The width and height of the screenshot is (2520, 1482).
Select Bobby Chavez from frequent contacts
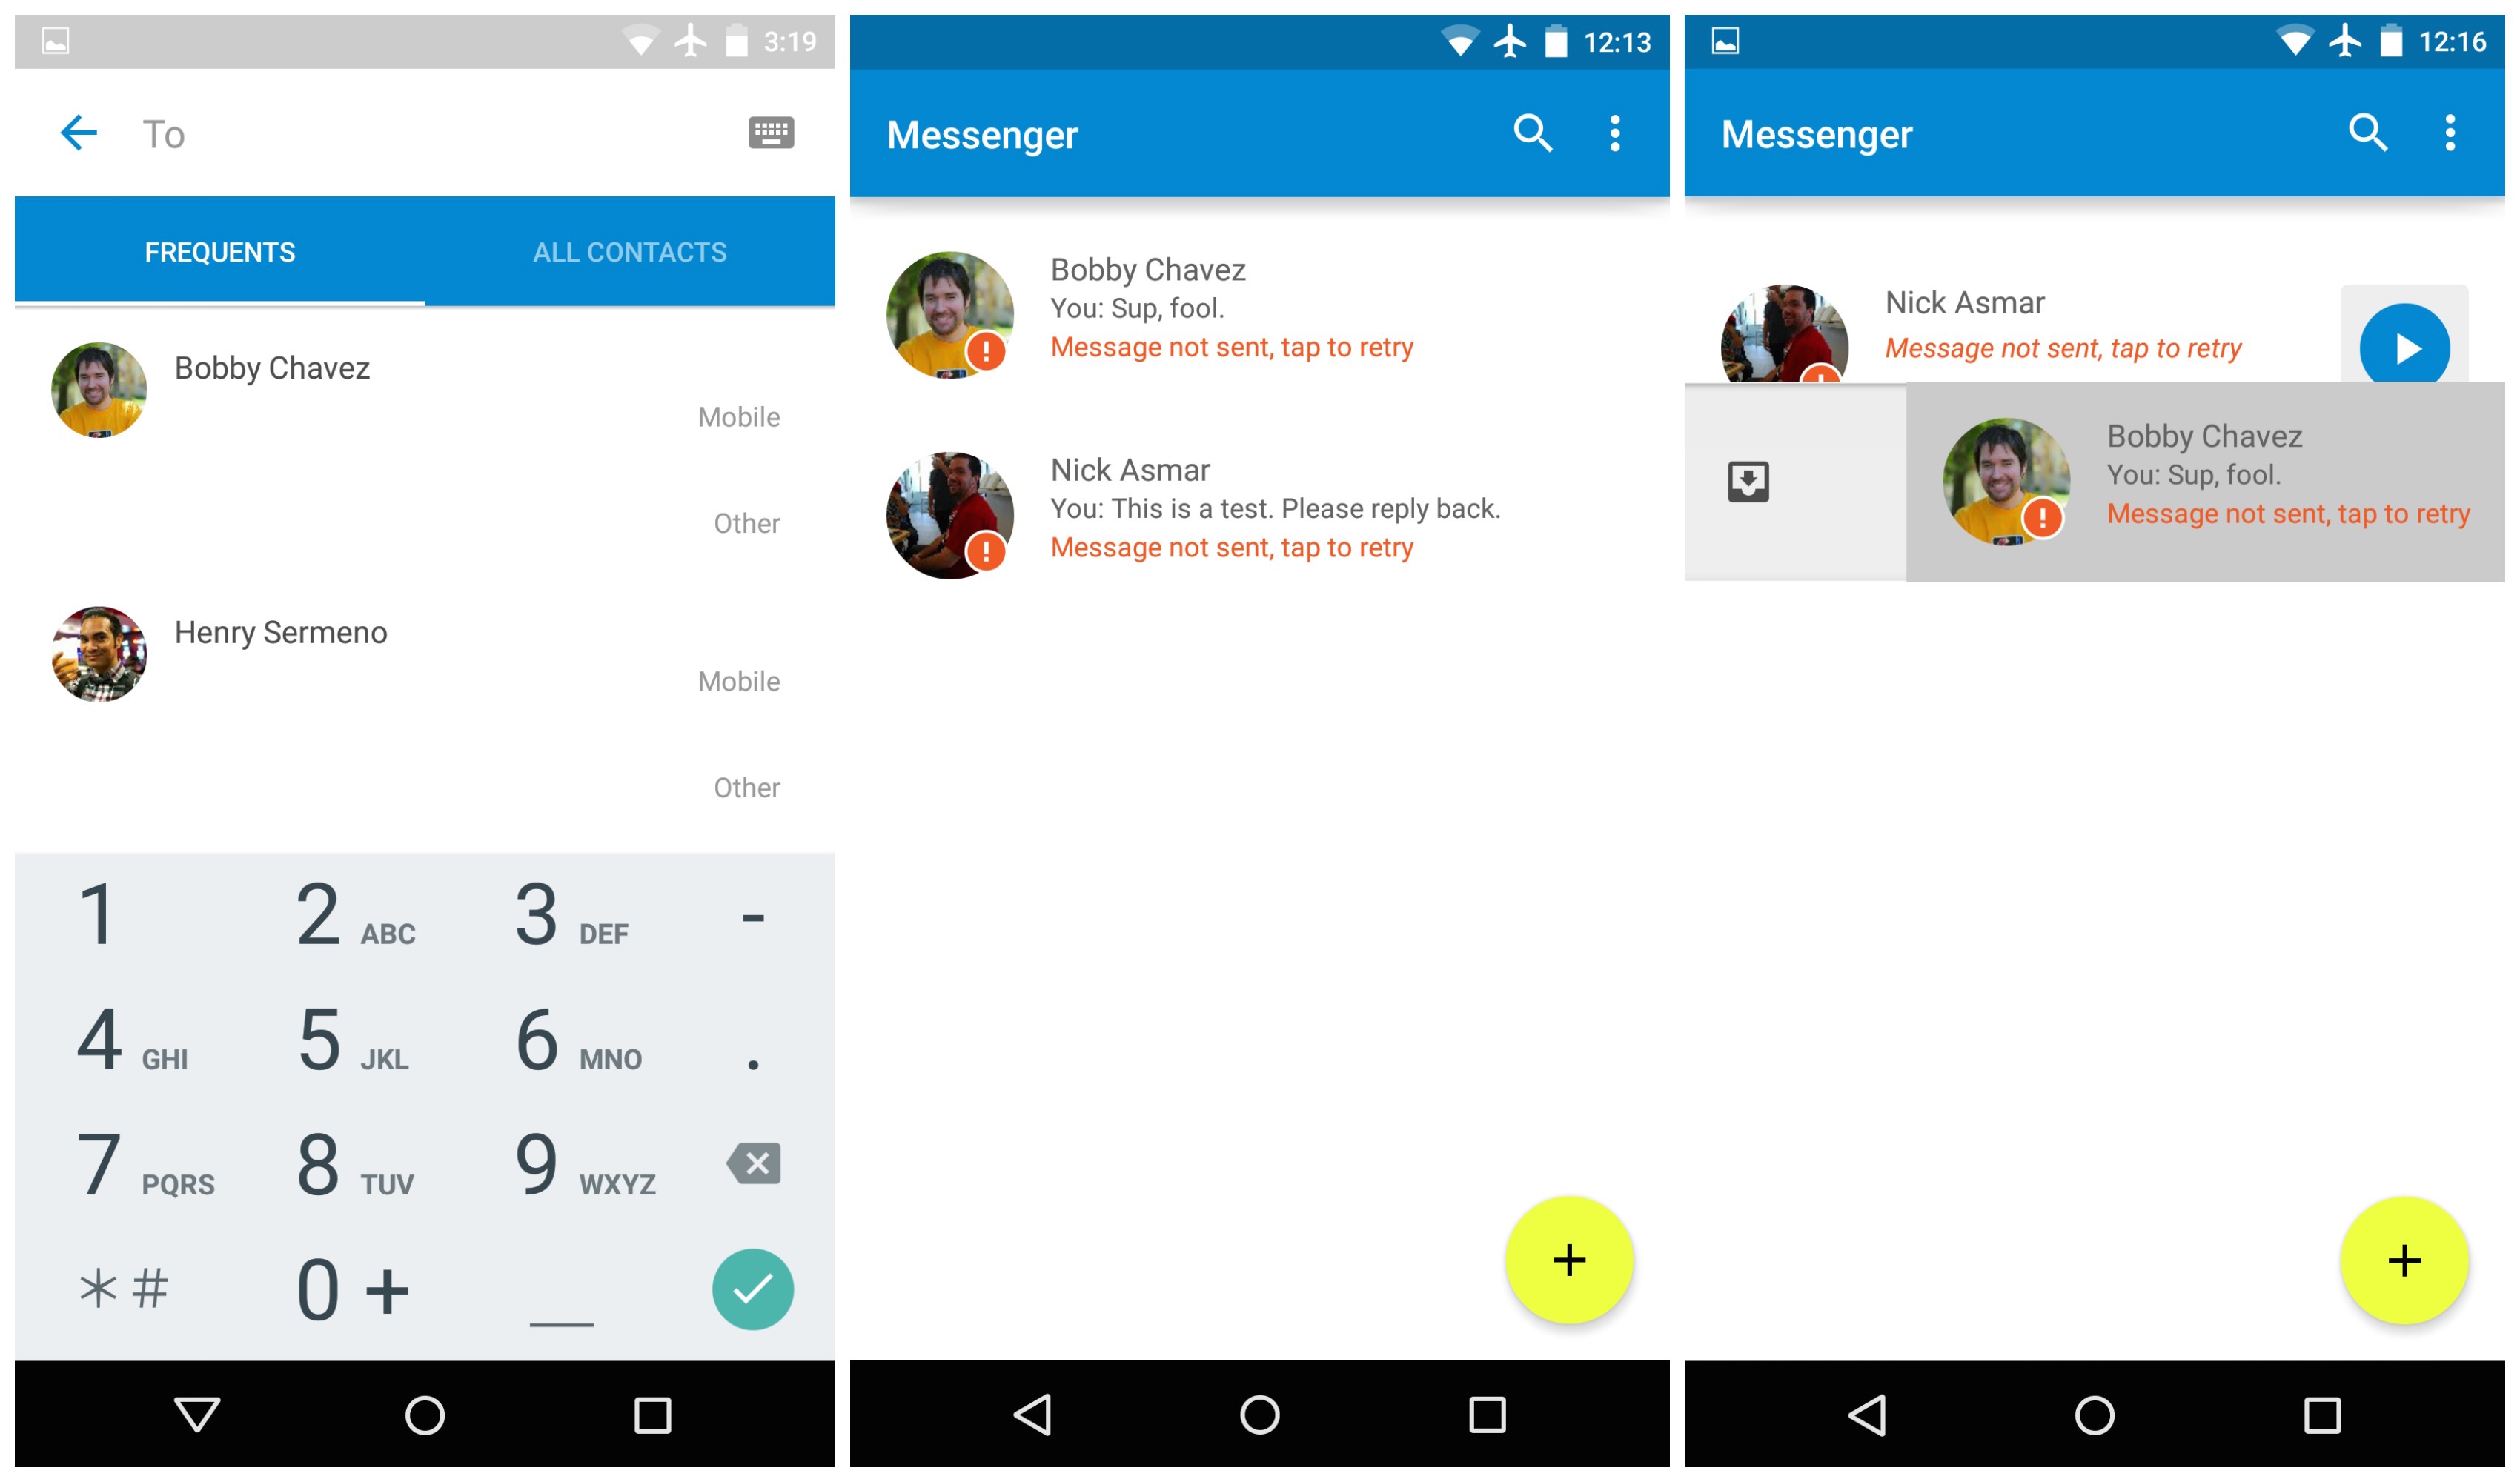[x=273, y=365]
